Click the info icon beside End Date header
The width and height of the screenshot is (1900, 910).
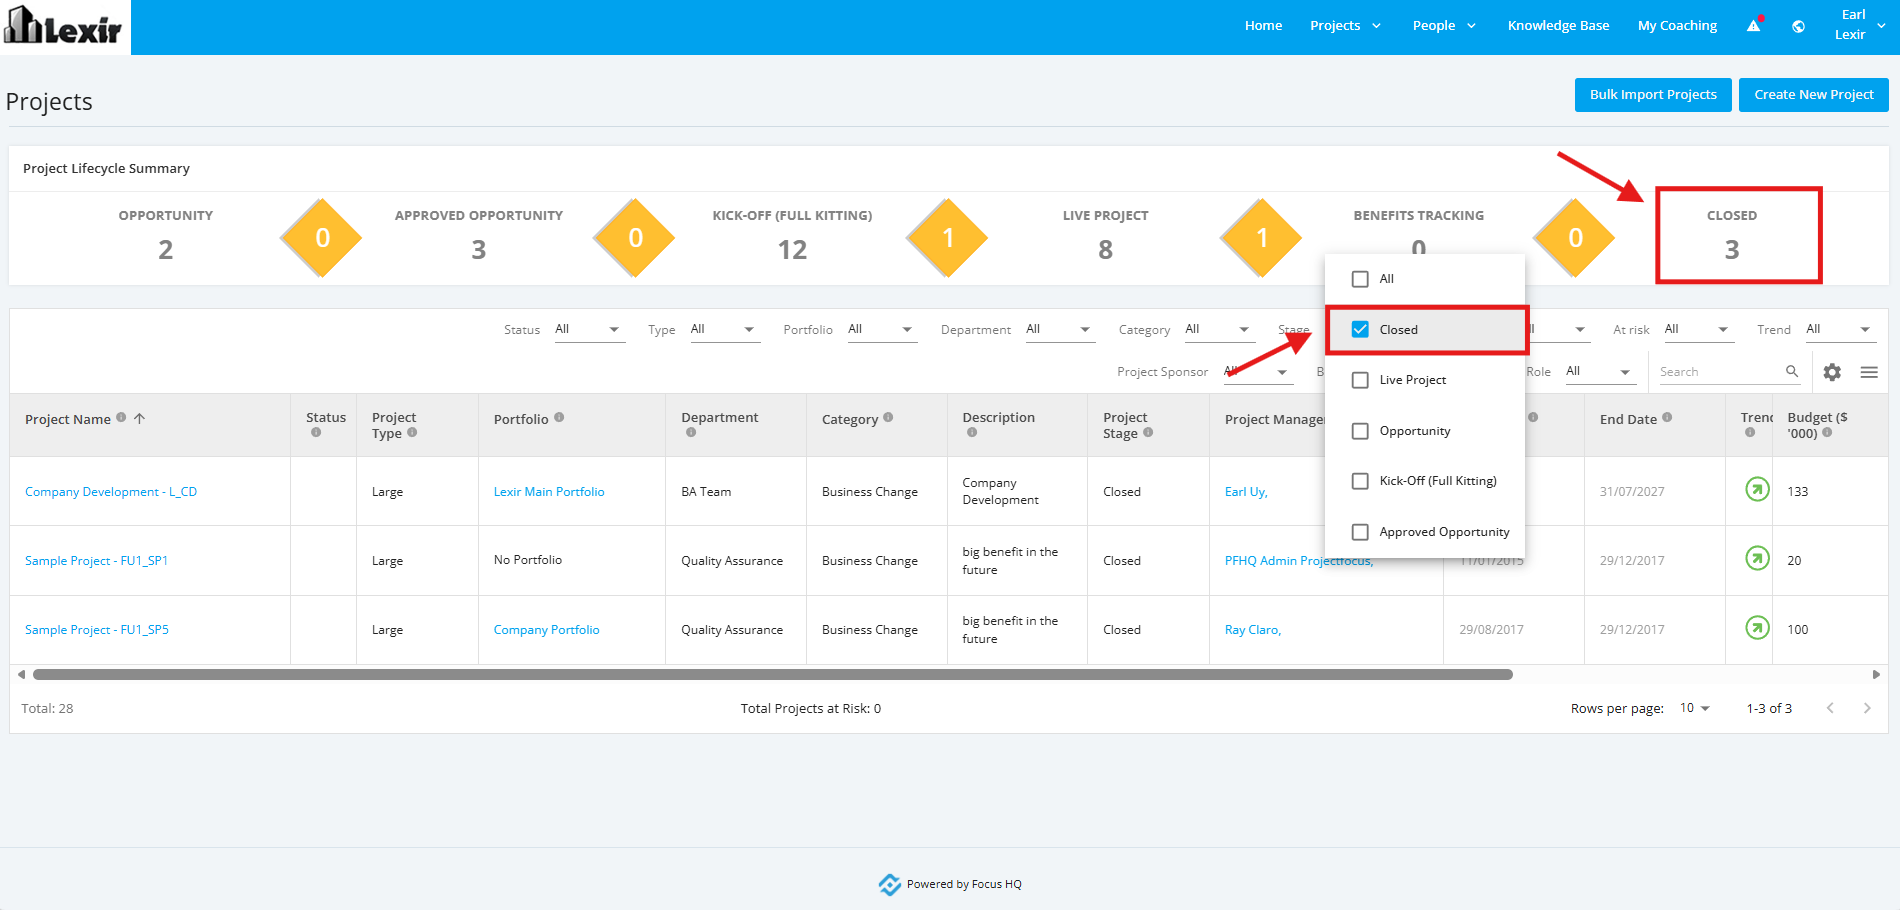tap(1667, 417)
